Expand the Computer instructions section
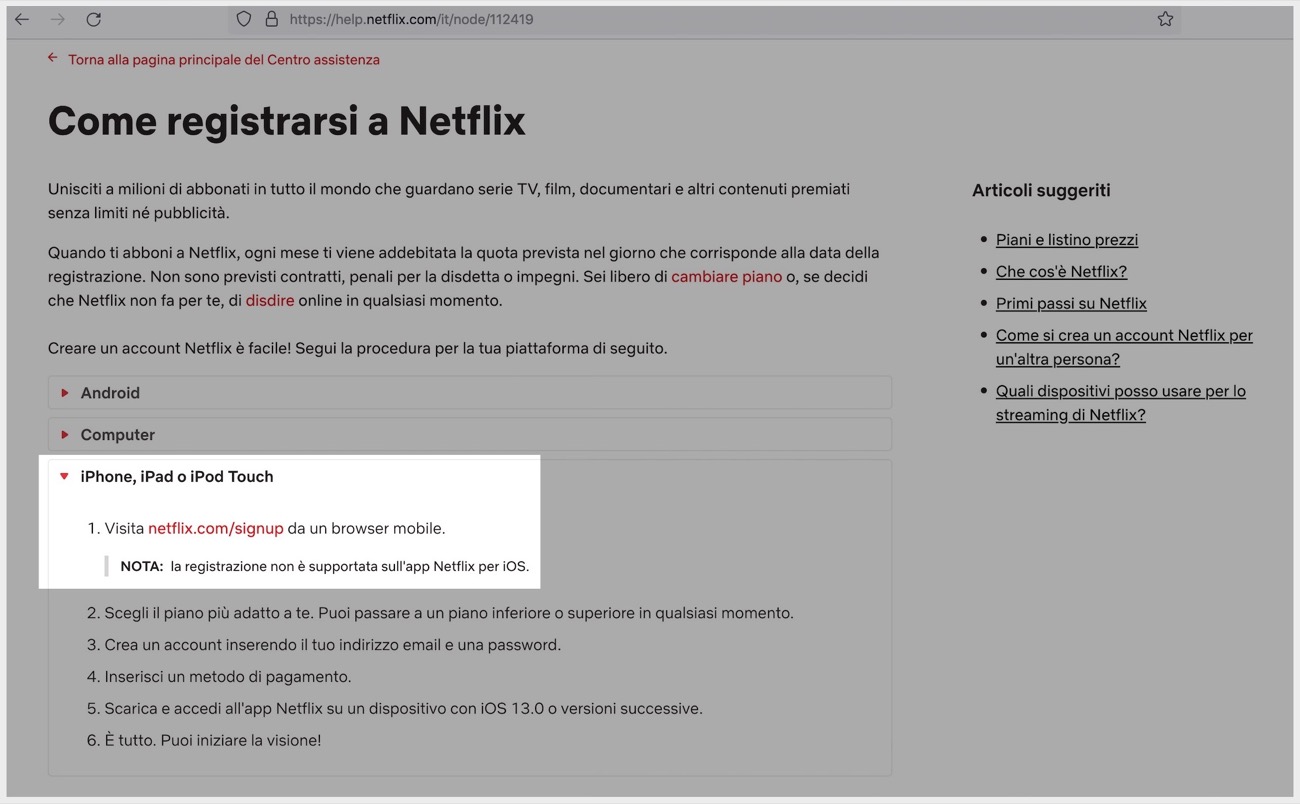Viewport: 1300px width, 804px height. pyautogui.click(x=117, y=434)
